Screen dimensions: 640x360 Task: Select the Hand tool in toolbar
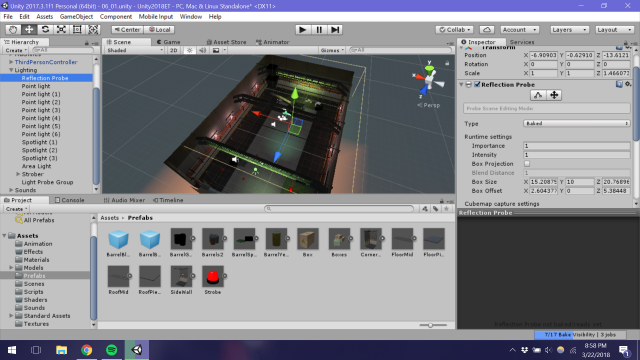pyautogui.click(x=13, y=29)
